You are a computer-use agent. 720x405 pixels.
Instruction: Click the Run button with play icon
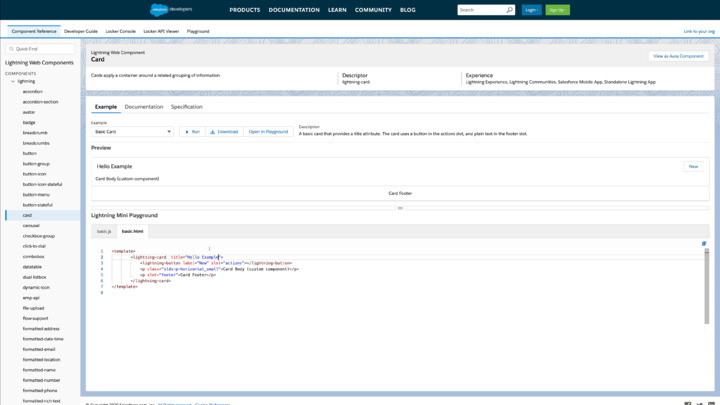[191, 132]
